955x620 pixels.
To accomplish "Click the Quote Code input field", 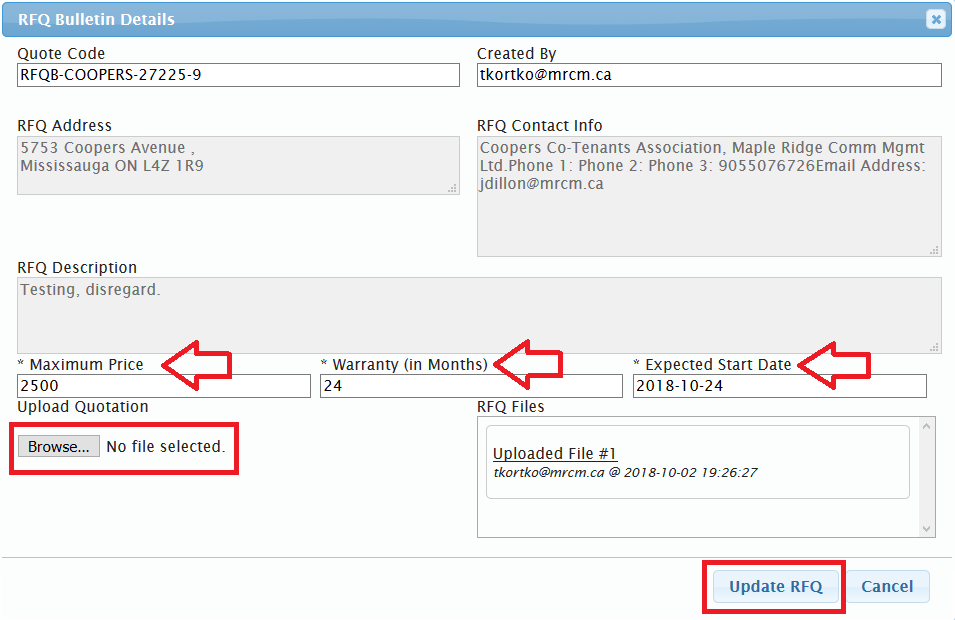I will [238, 75].
